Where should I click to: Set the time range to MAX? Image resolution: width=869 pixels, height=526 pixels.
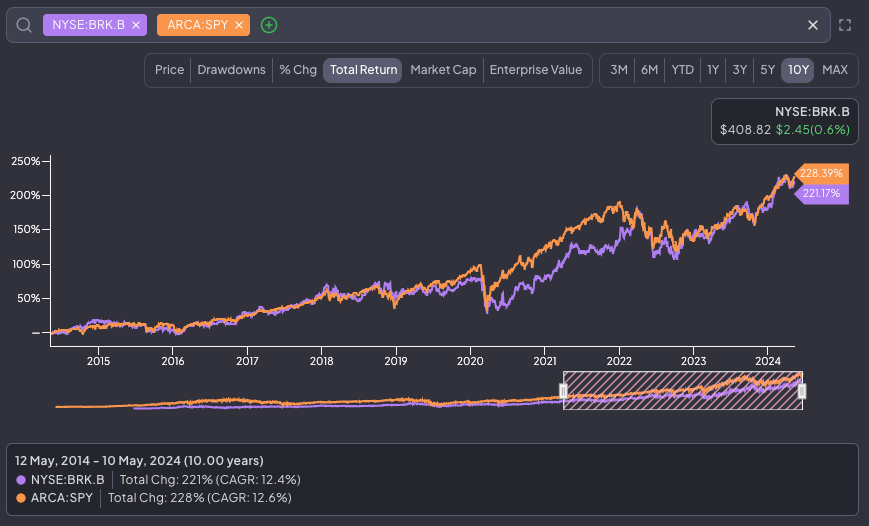[835, 70]
